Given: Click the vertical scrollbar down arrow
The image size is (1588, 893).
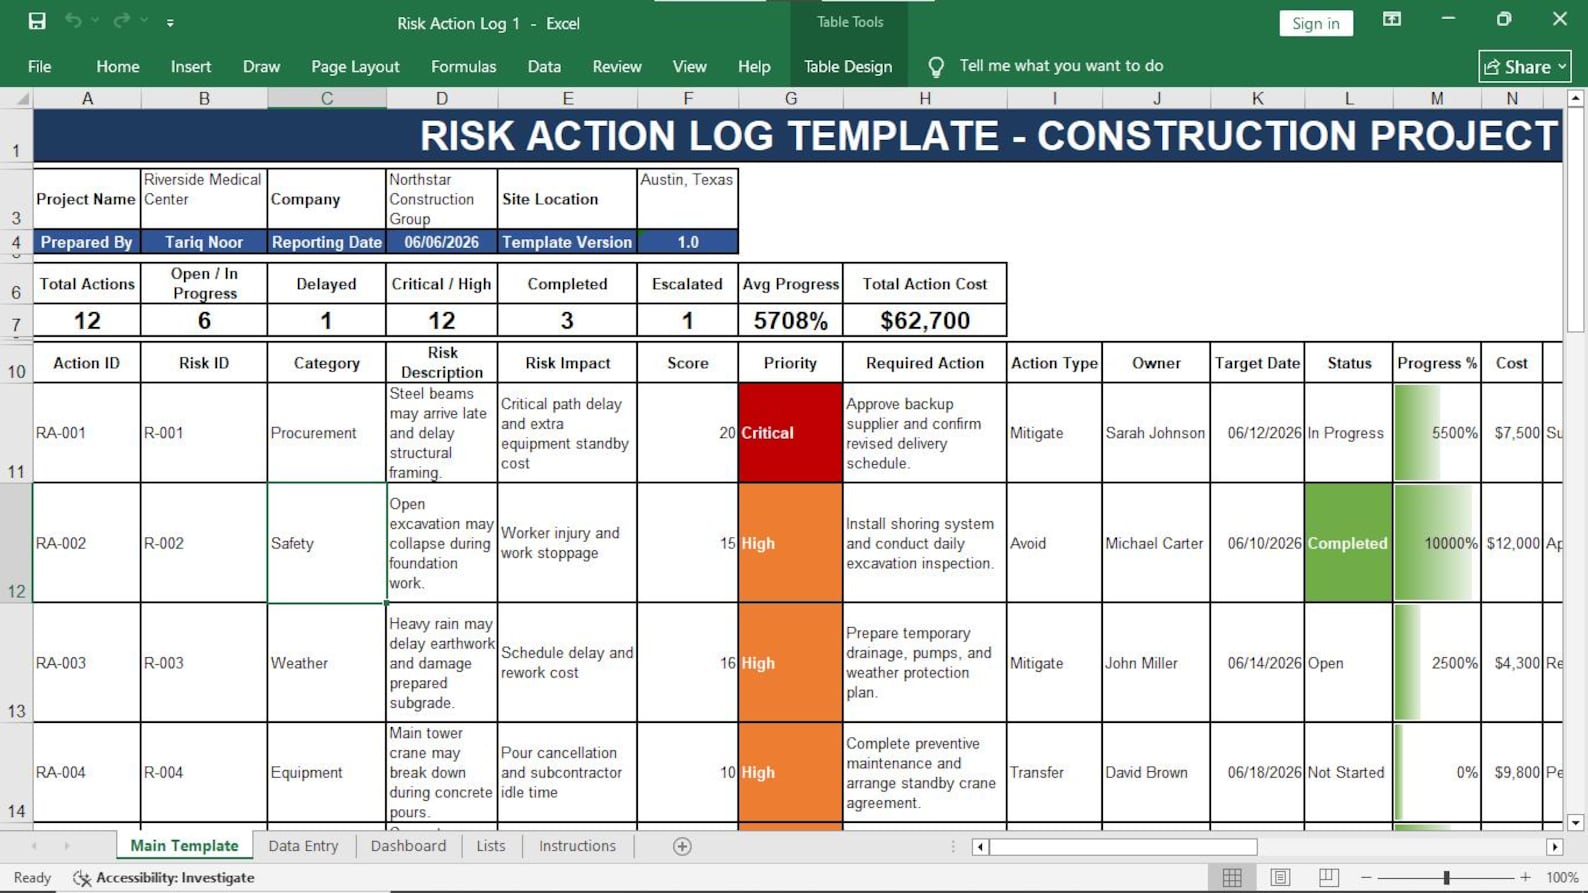Looking at the screenshot, I should (1575, 823).
